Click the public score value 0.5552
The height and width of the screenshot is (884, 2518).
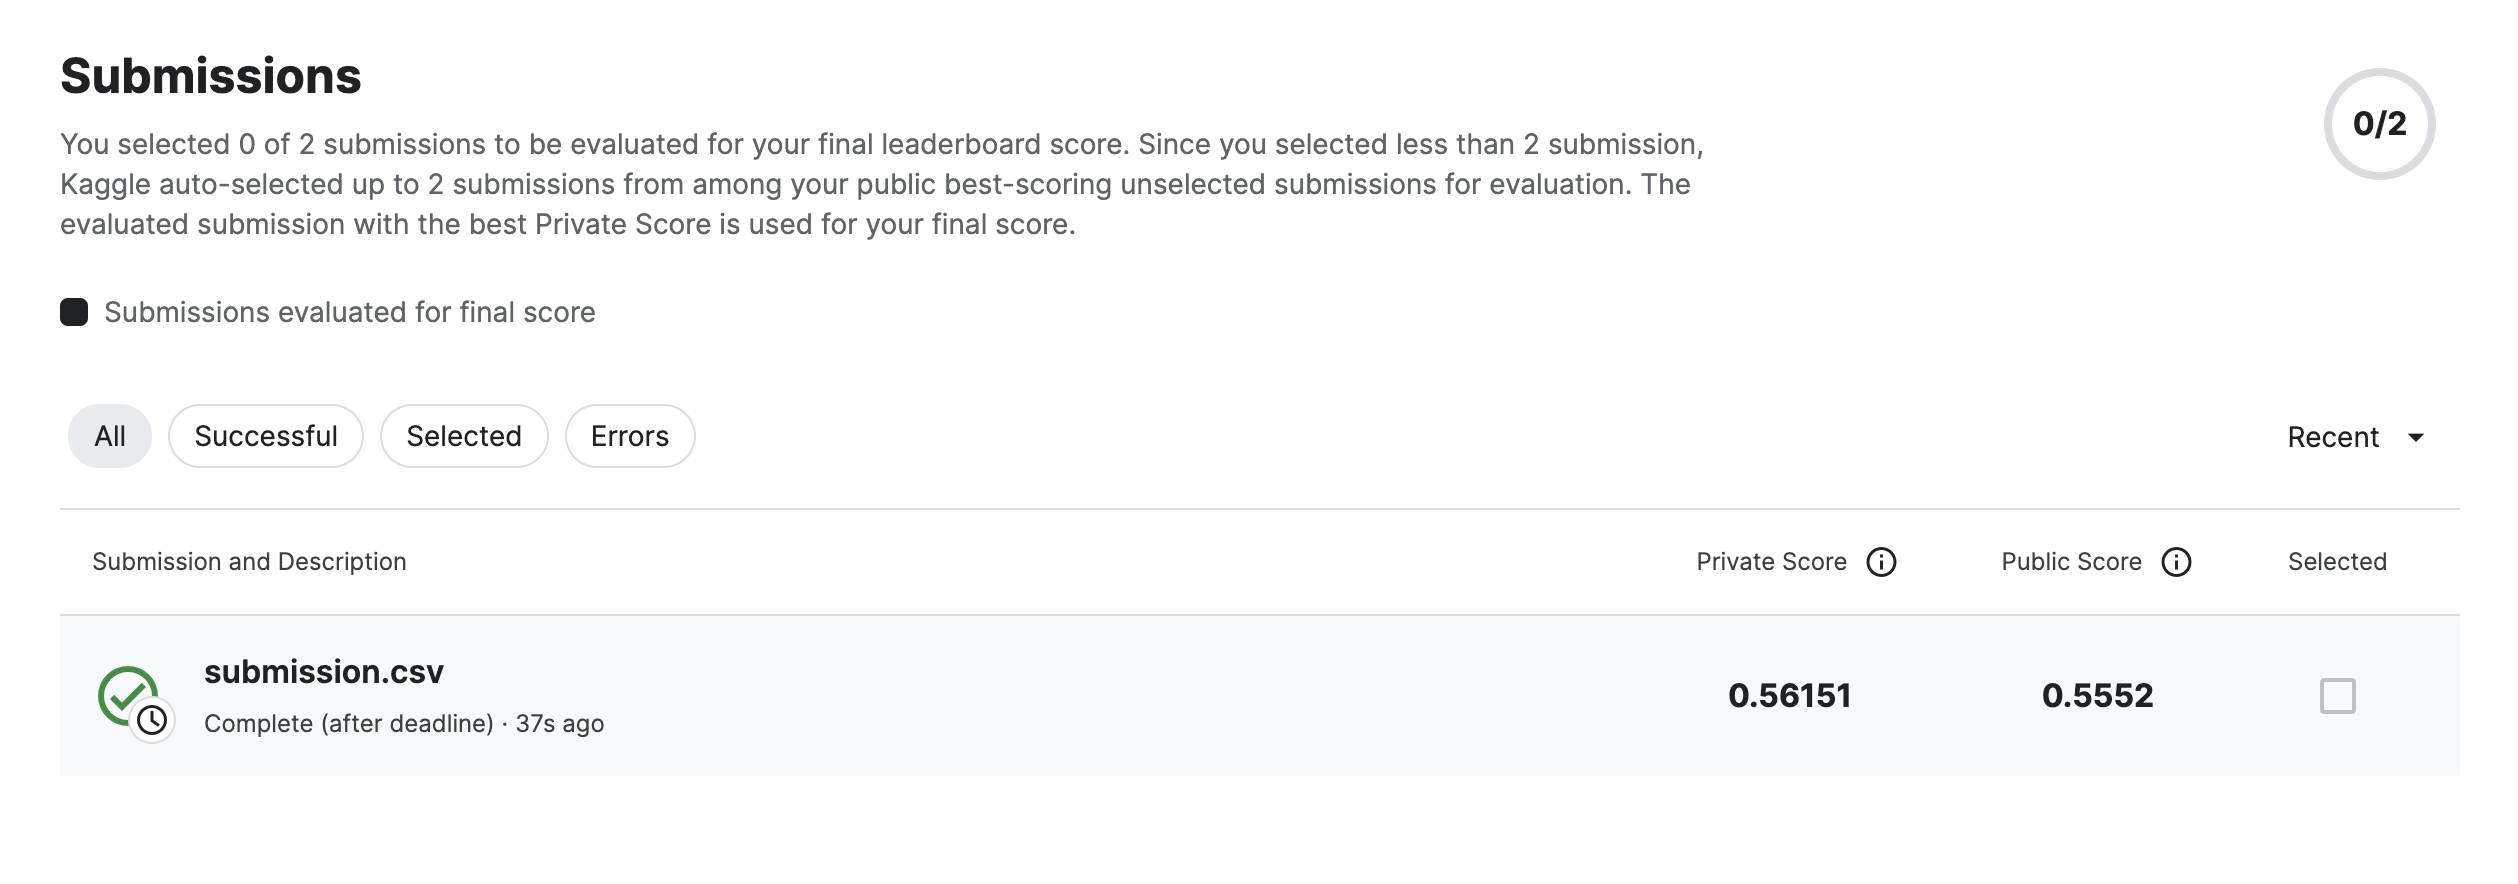point(2097,696)
